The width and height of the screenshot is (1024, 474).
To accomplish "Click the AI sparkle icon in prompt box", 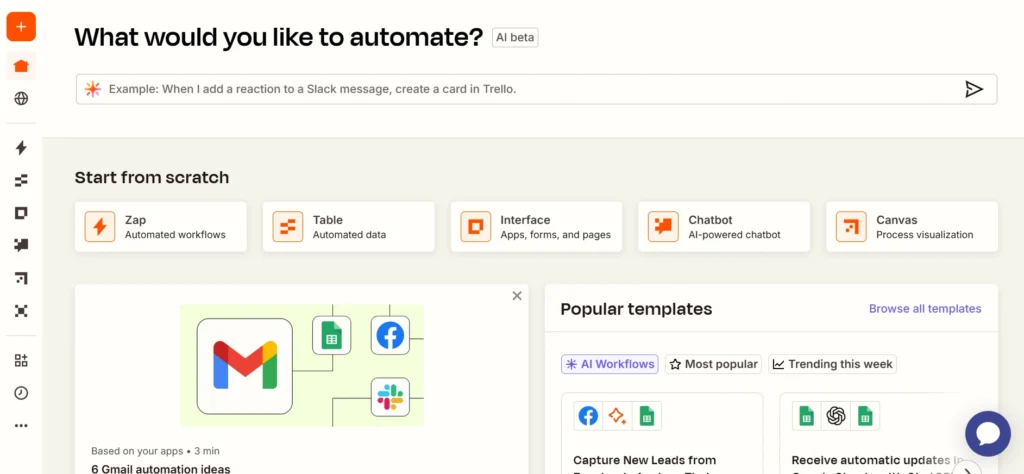I will tap(93, 89).
